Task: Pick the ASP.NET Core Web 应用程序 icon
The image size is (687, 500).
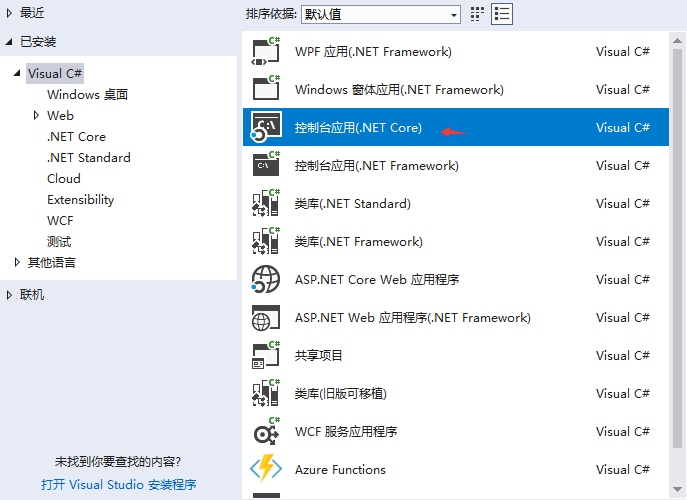Action: coord(266,280)
